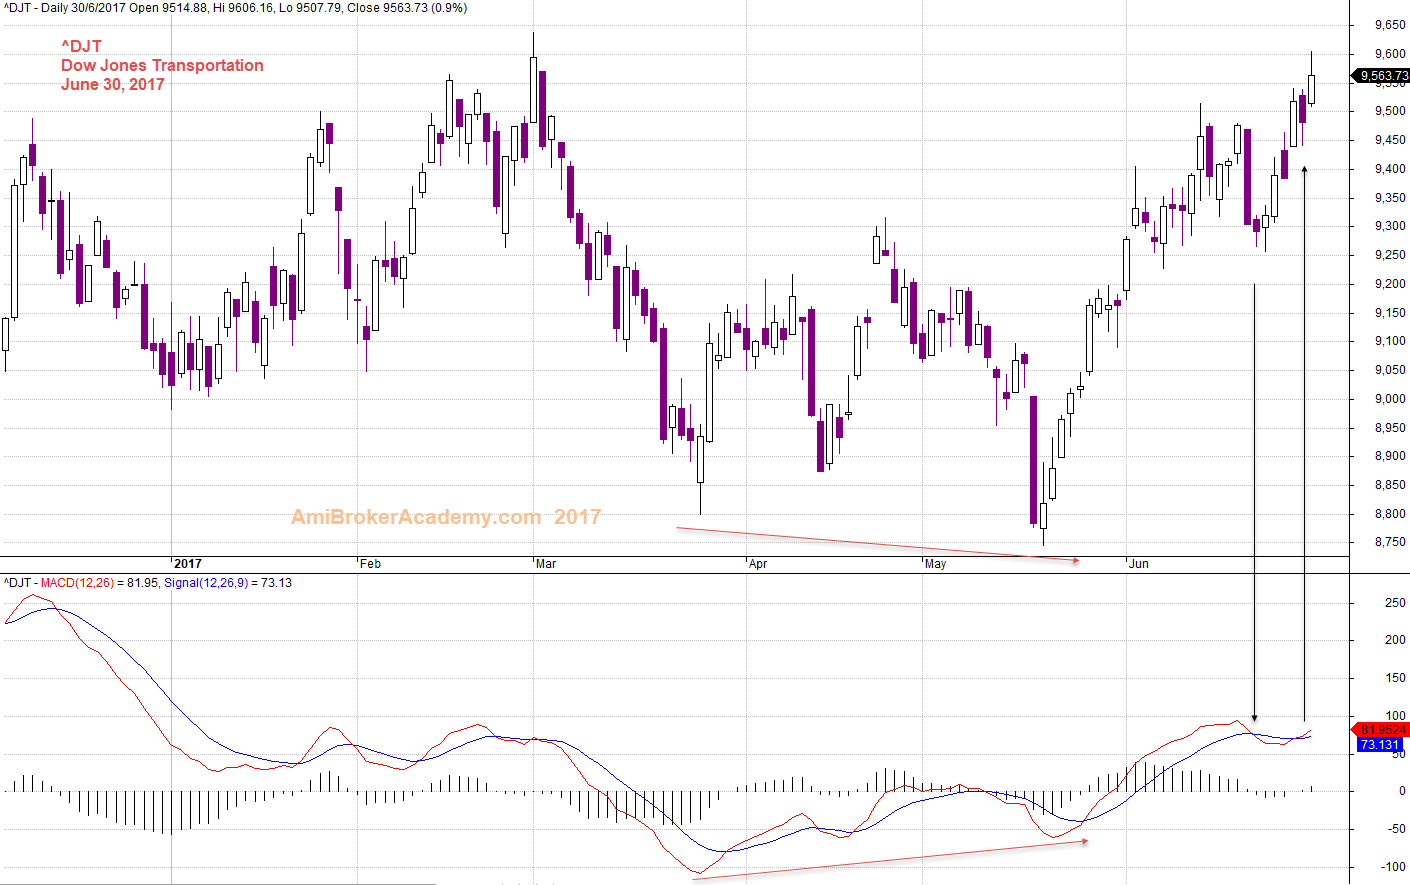Click the 150 label on the MACD axis
Screen dimensions: 1410x885
point(1395,678)
